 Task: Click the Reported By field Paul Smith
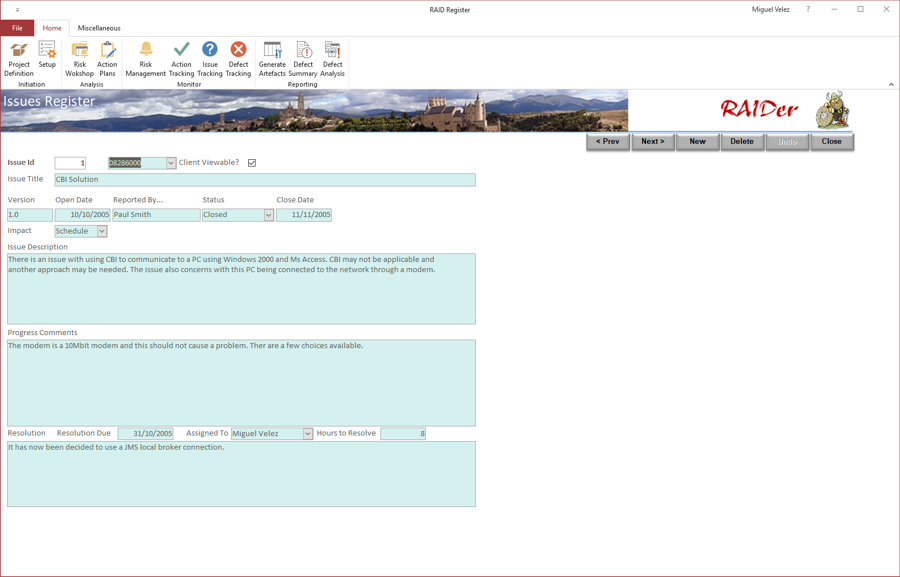point(156,215)
